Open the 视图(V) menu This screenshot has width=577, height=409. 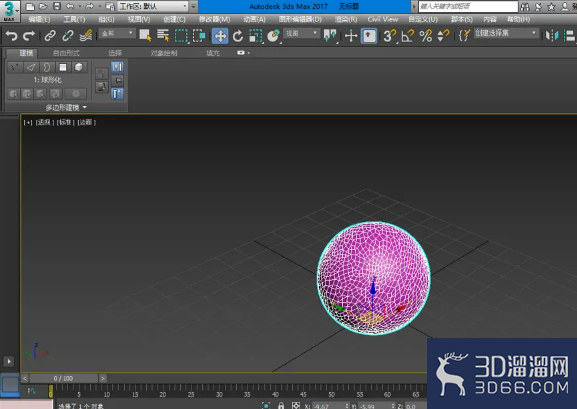click(x=139, y=20)
